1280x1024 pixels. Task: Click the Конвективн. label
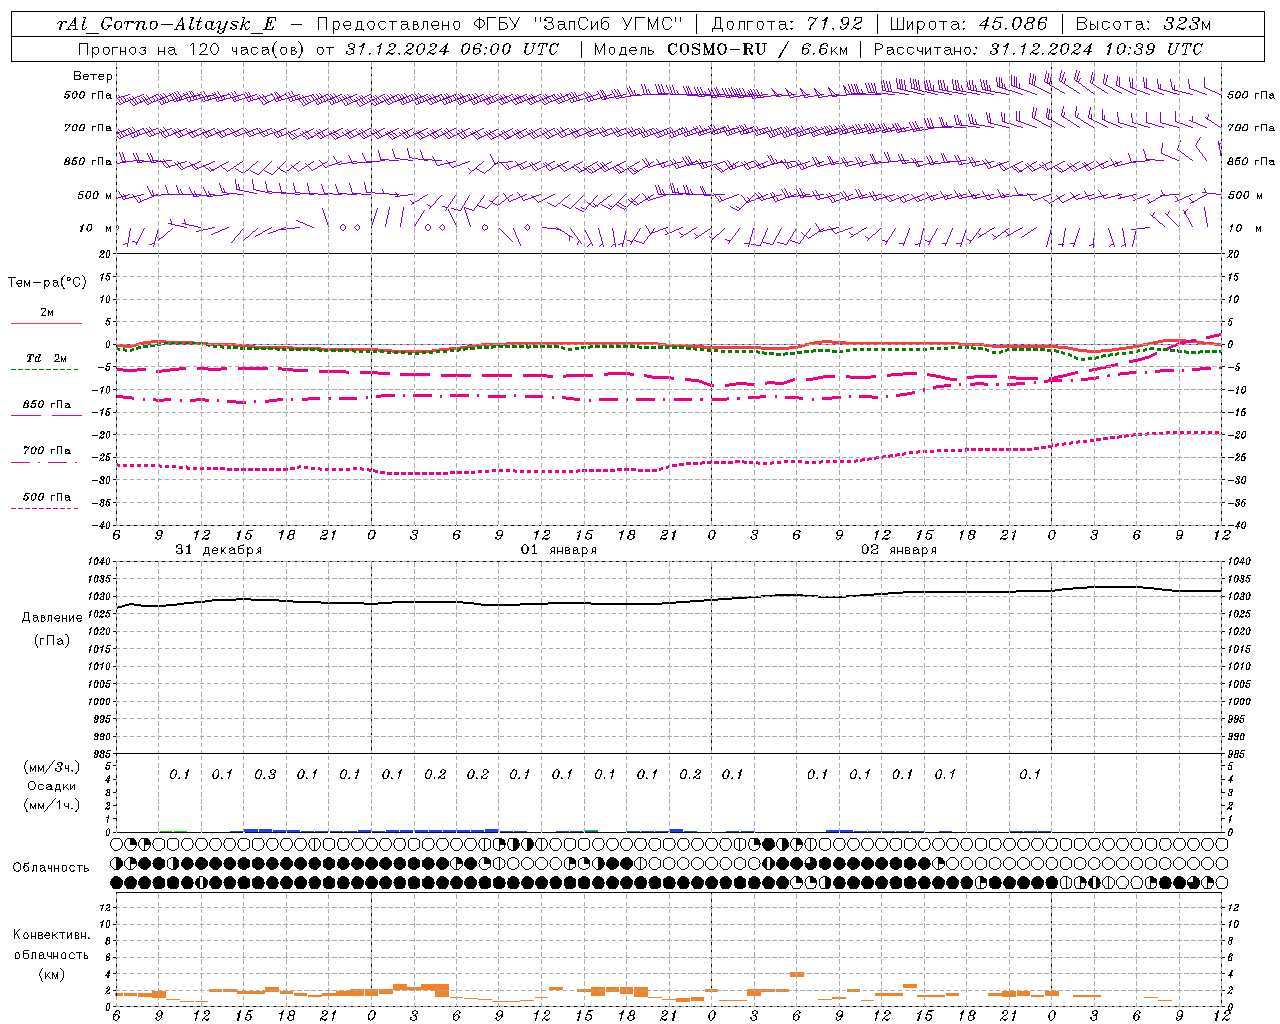[51, 935]
